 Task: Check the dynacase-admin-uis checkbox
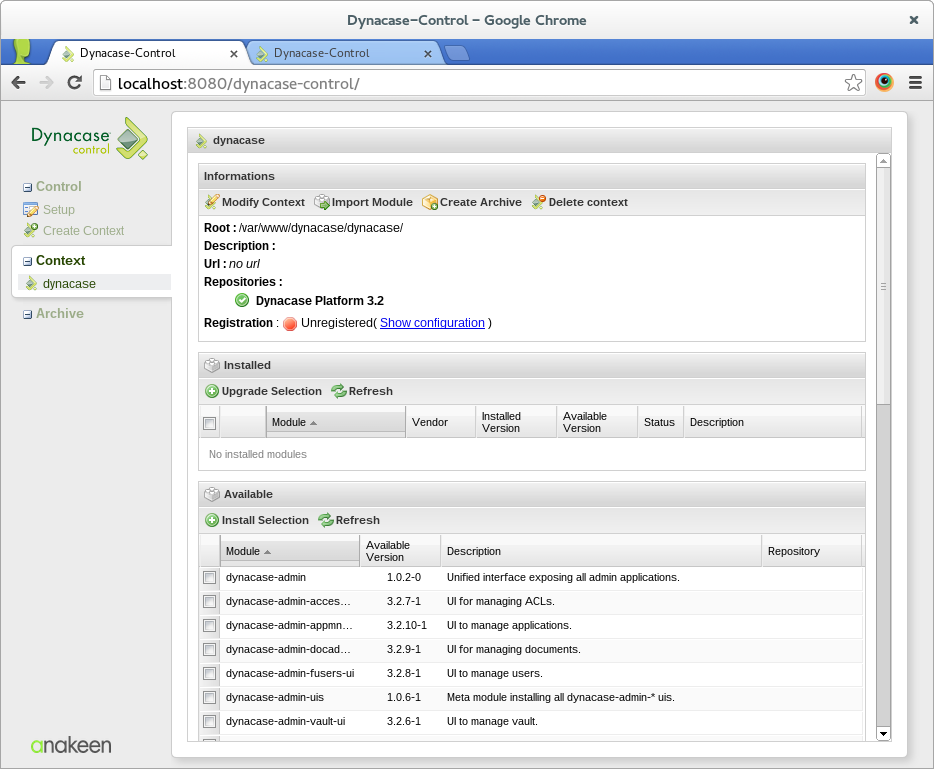click(209, 698)
